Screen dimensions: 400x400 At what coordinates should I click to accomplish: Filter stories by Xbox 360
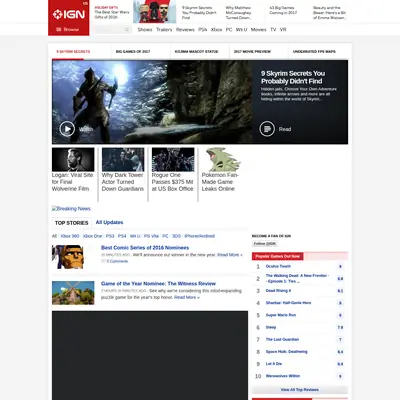tap(70, 236)
